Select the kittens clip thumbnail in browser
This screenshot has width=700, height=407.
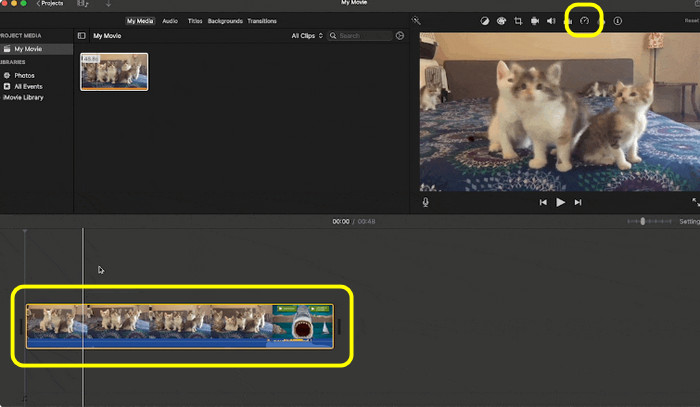pyautogui.click(x=114, y=71)
